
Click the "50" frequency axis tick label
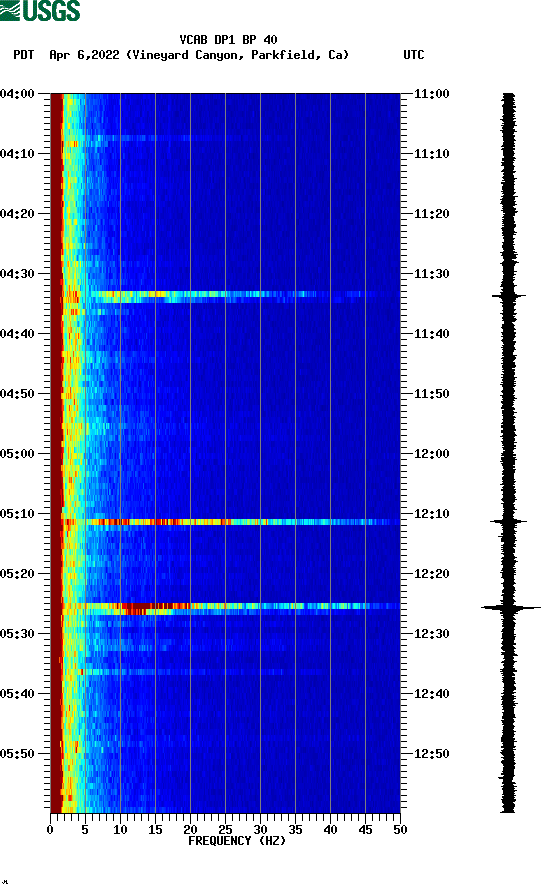coord(400,830)
